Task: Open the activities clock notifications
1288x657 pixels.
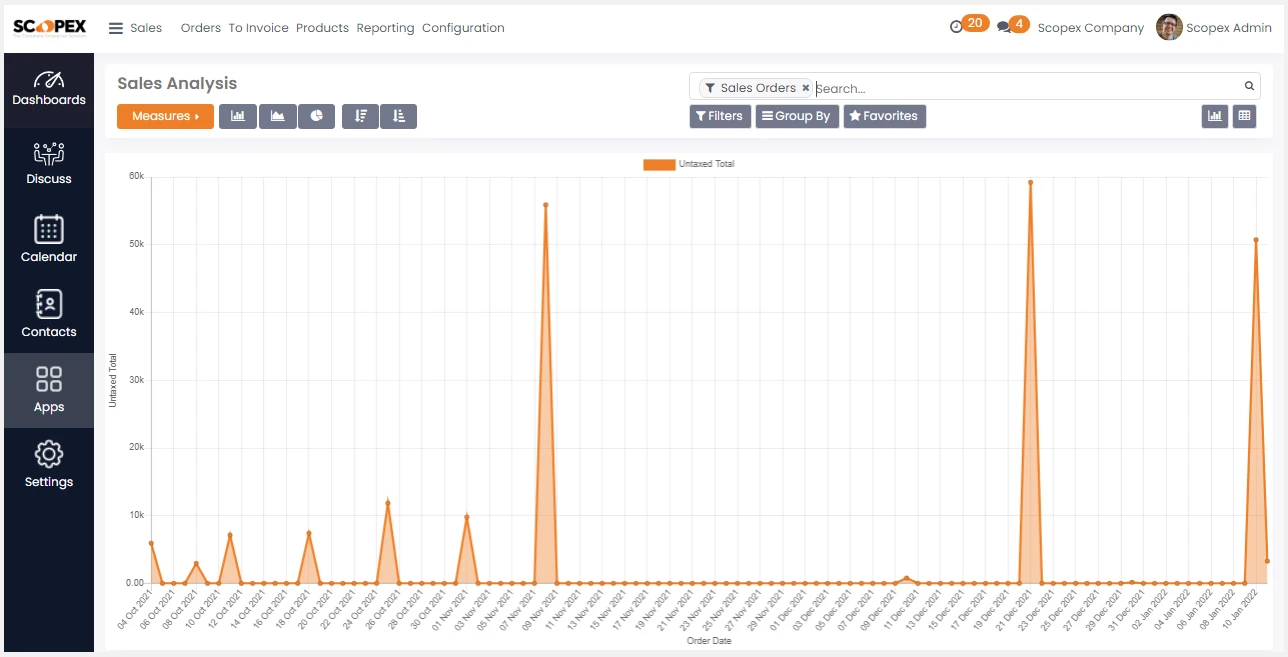Action: tap(956, 27)
